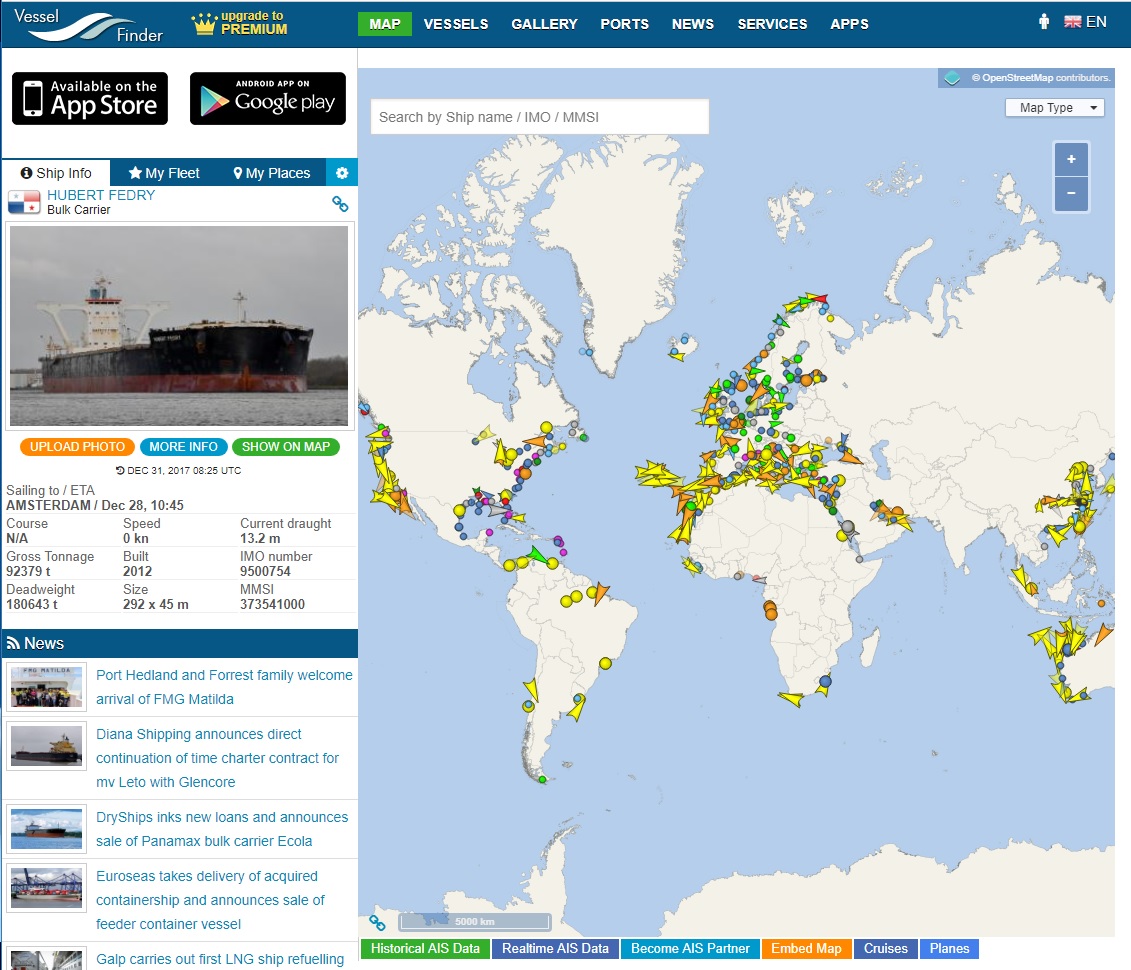Image resolution: width=1131 pixels, height=970 pixels.
Task: Click the ship name search field
Action: click(x=539, y=117)
